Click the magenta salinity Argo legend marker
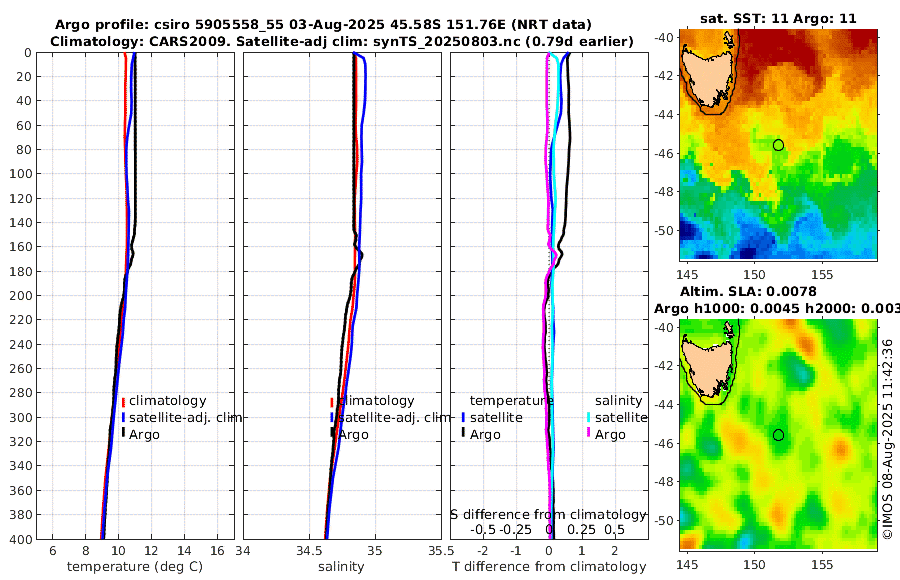 588,432
